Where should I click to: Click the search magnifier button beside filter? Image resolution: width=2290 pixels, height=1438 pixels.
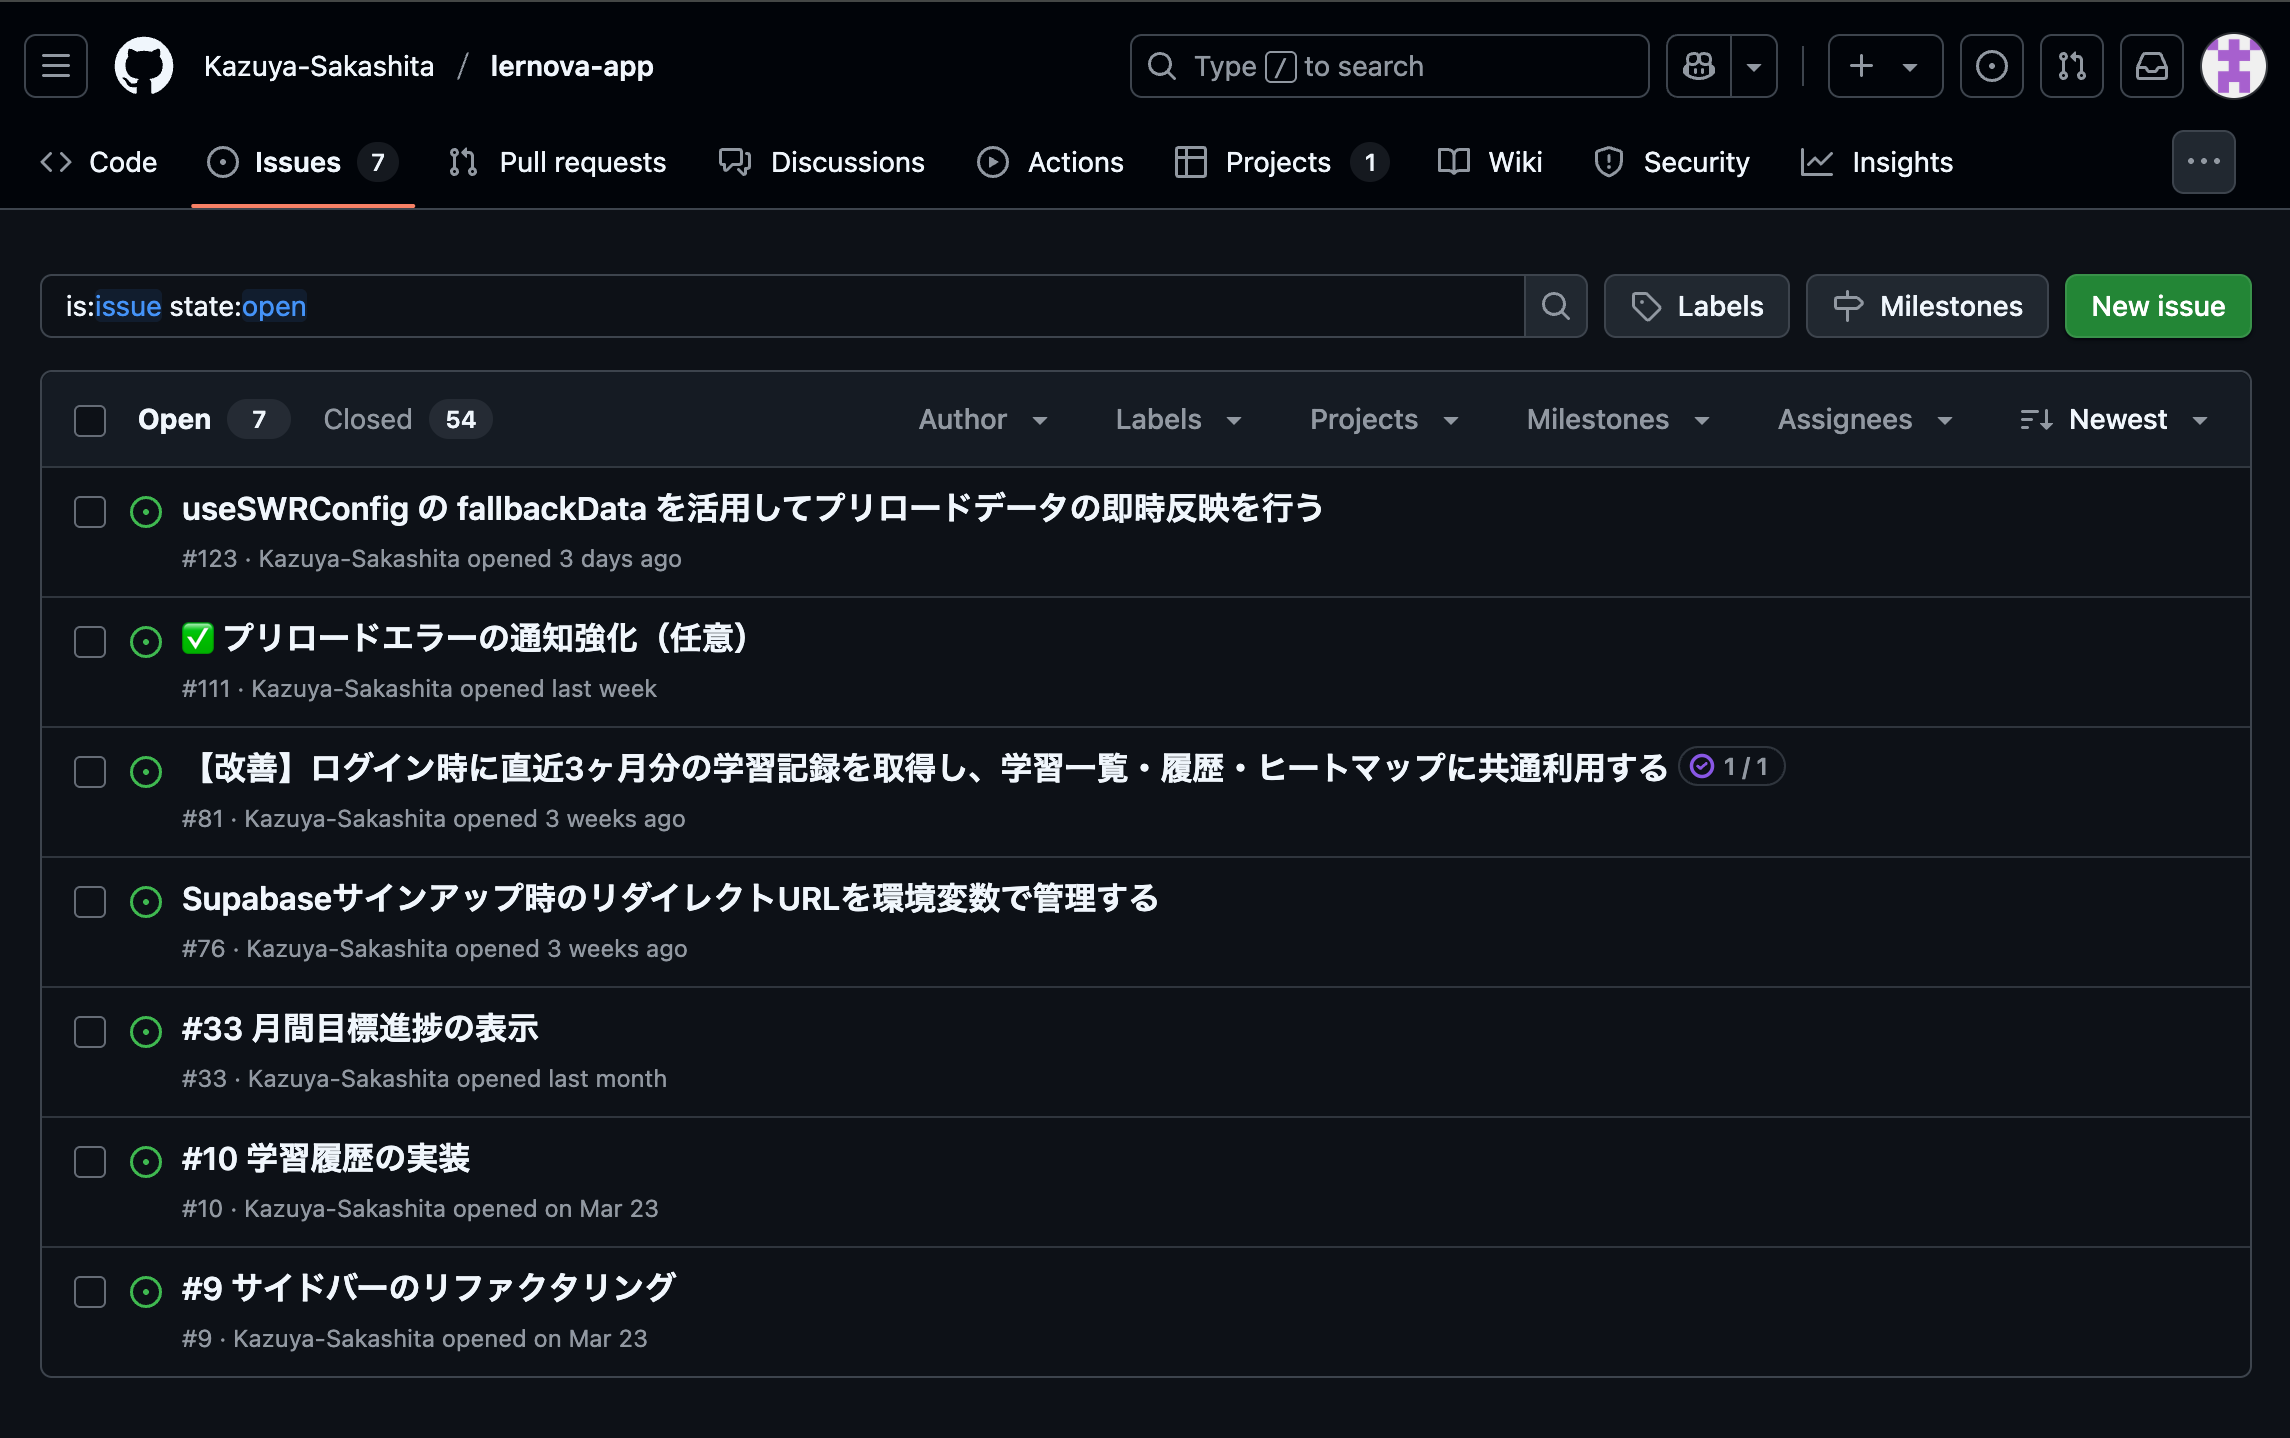tap(1555, 306)
